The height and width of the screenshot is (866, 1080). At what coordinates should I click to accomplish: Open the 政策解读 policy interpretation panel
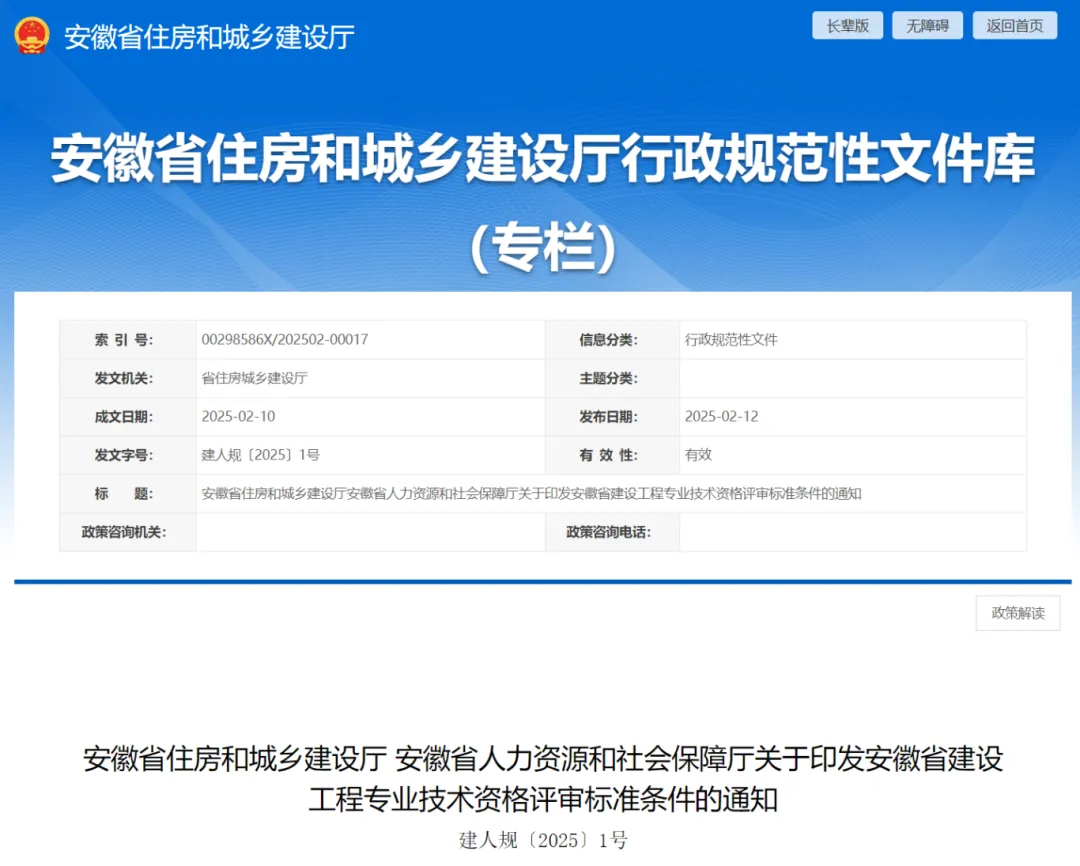[x=1017, y=613]
